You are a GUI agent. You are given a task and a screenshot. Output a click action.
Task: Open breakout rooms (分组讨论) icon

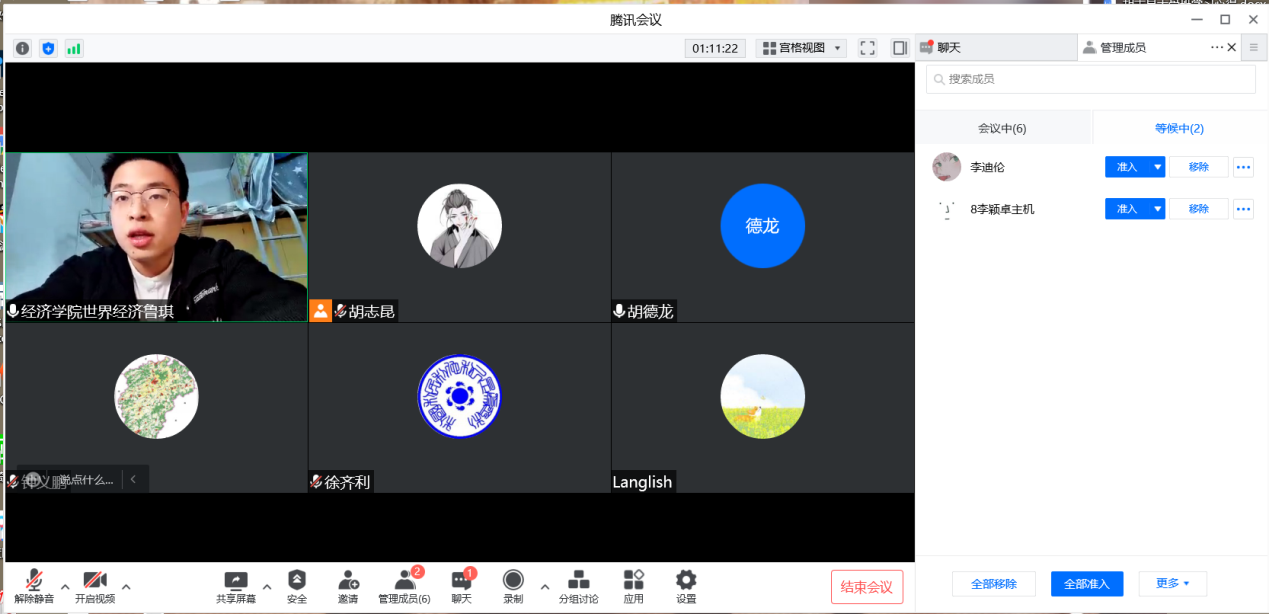click(578, 581)
